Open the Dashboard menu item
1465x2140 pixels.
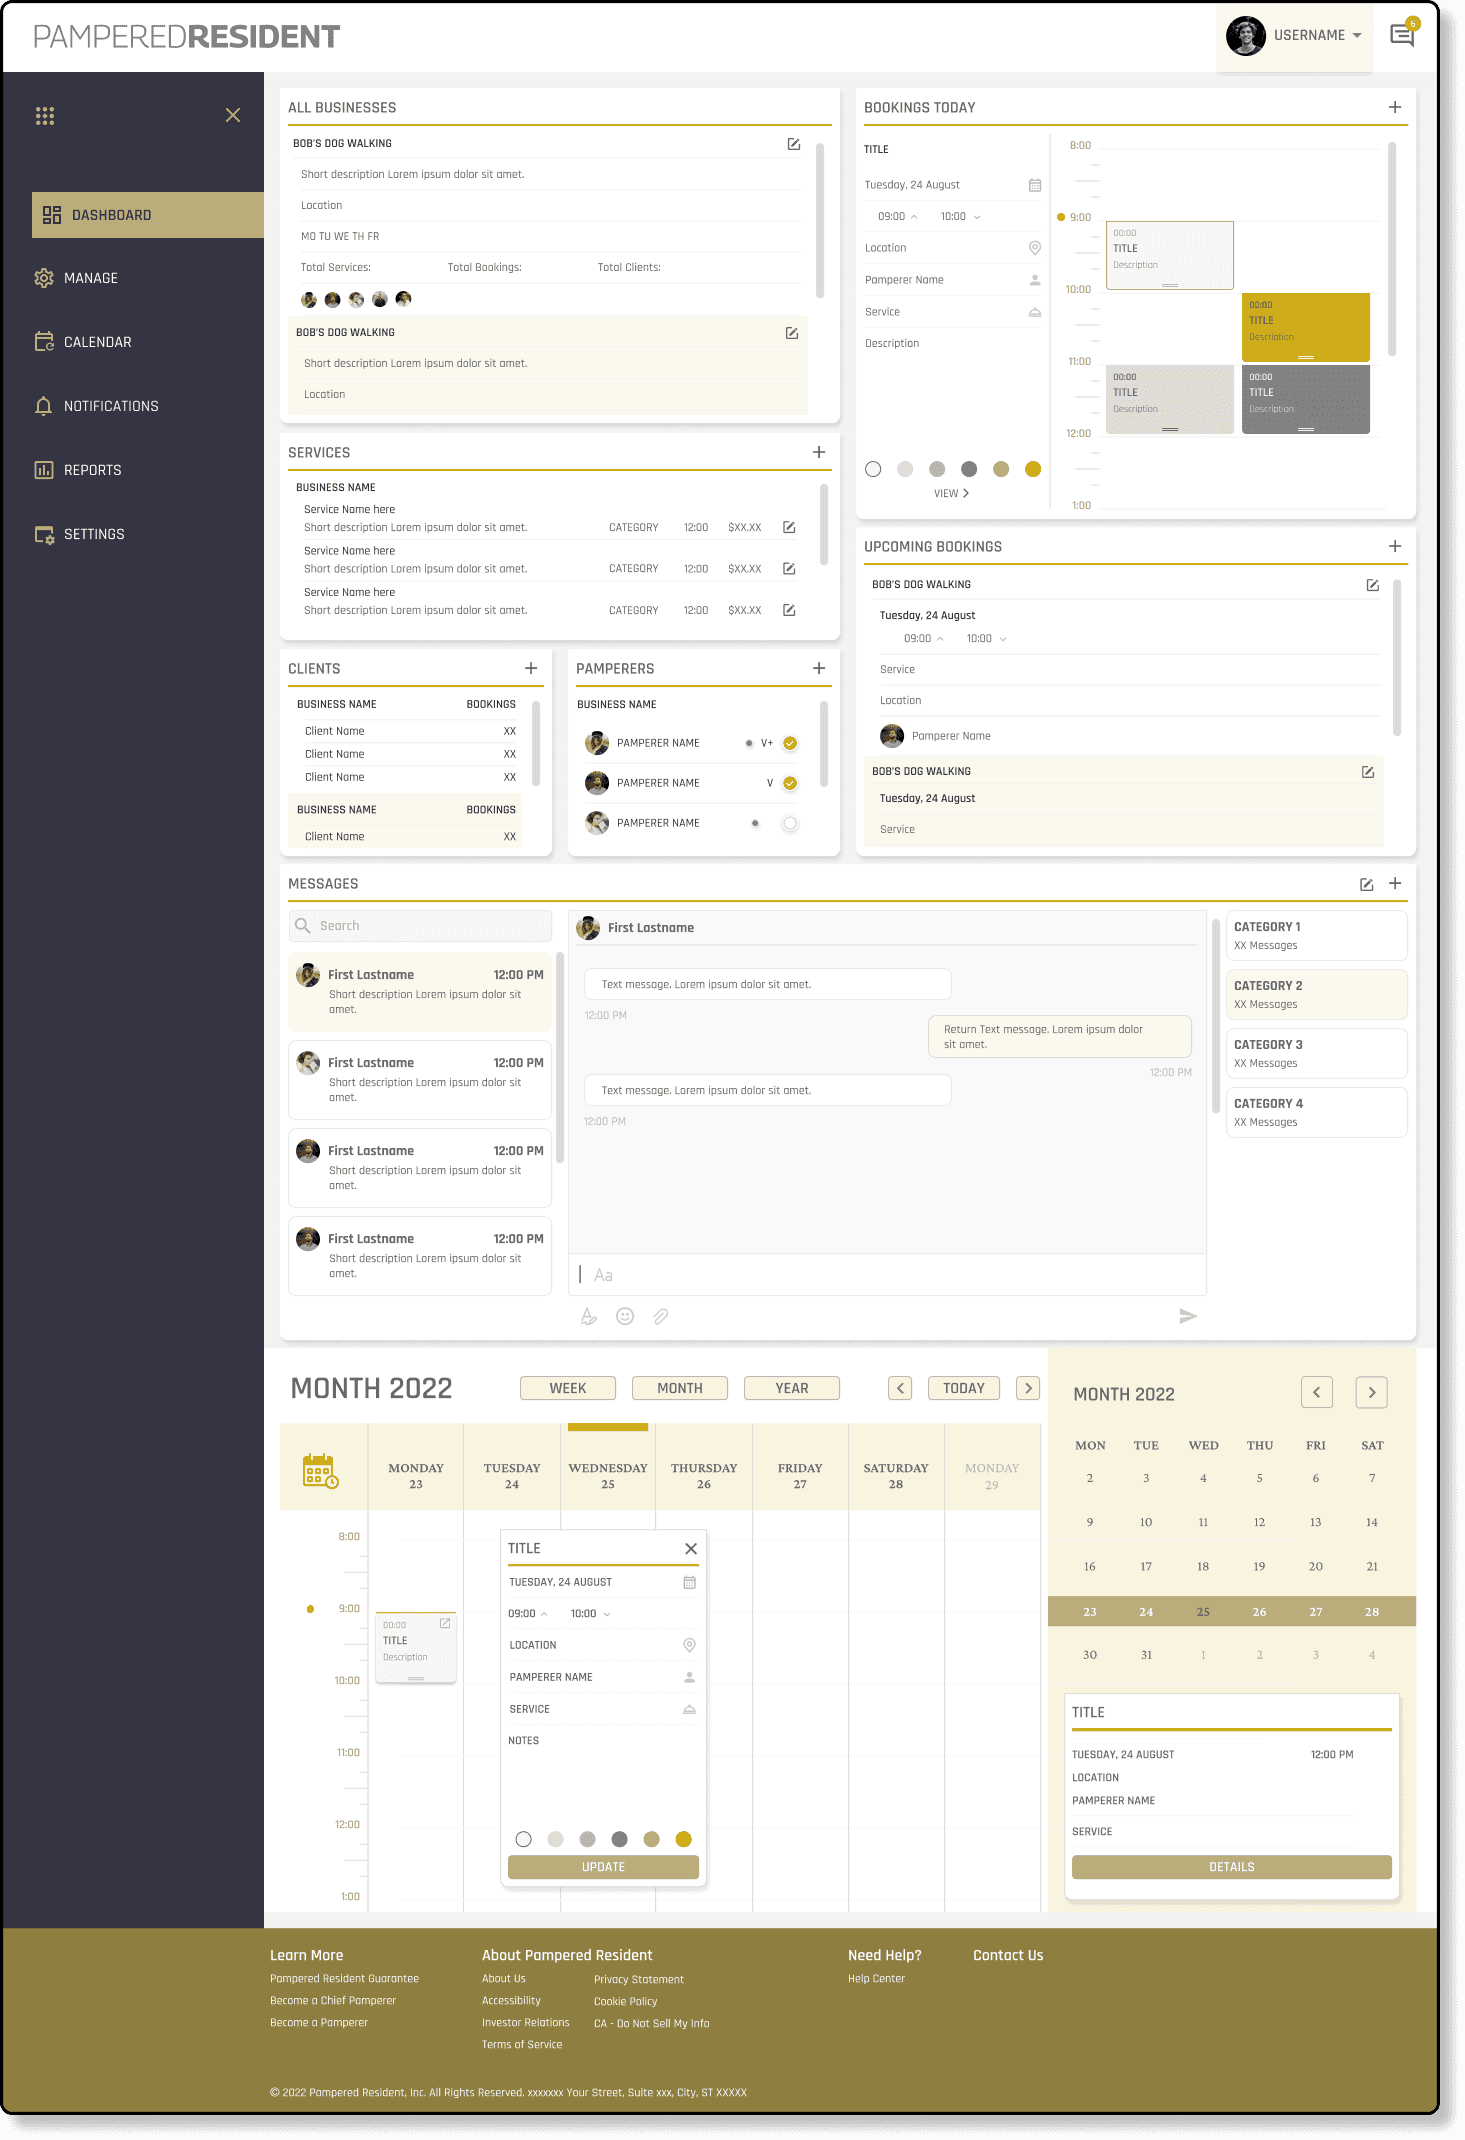pyautogui.click(x=148, y=215)
